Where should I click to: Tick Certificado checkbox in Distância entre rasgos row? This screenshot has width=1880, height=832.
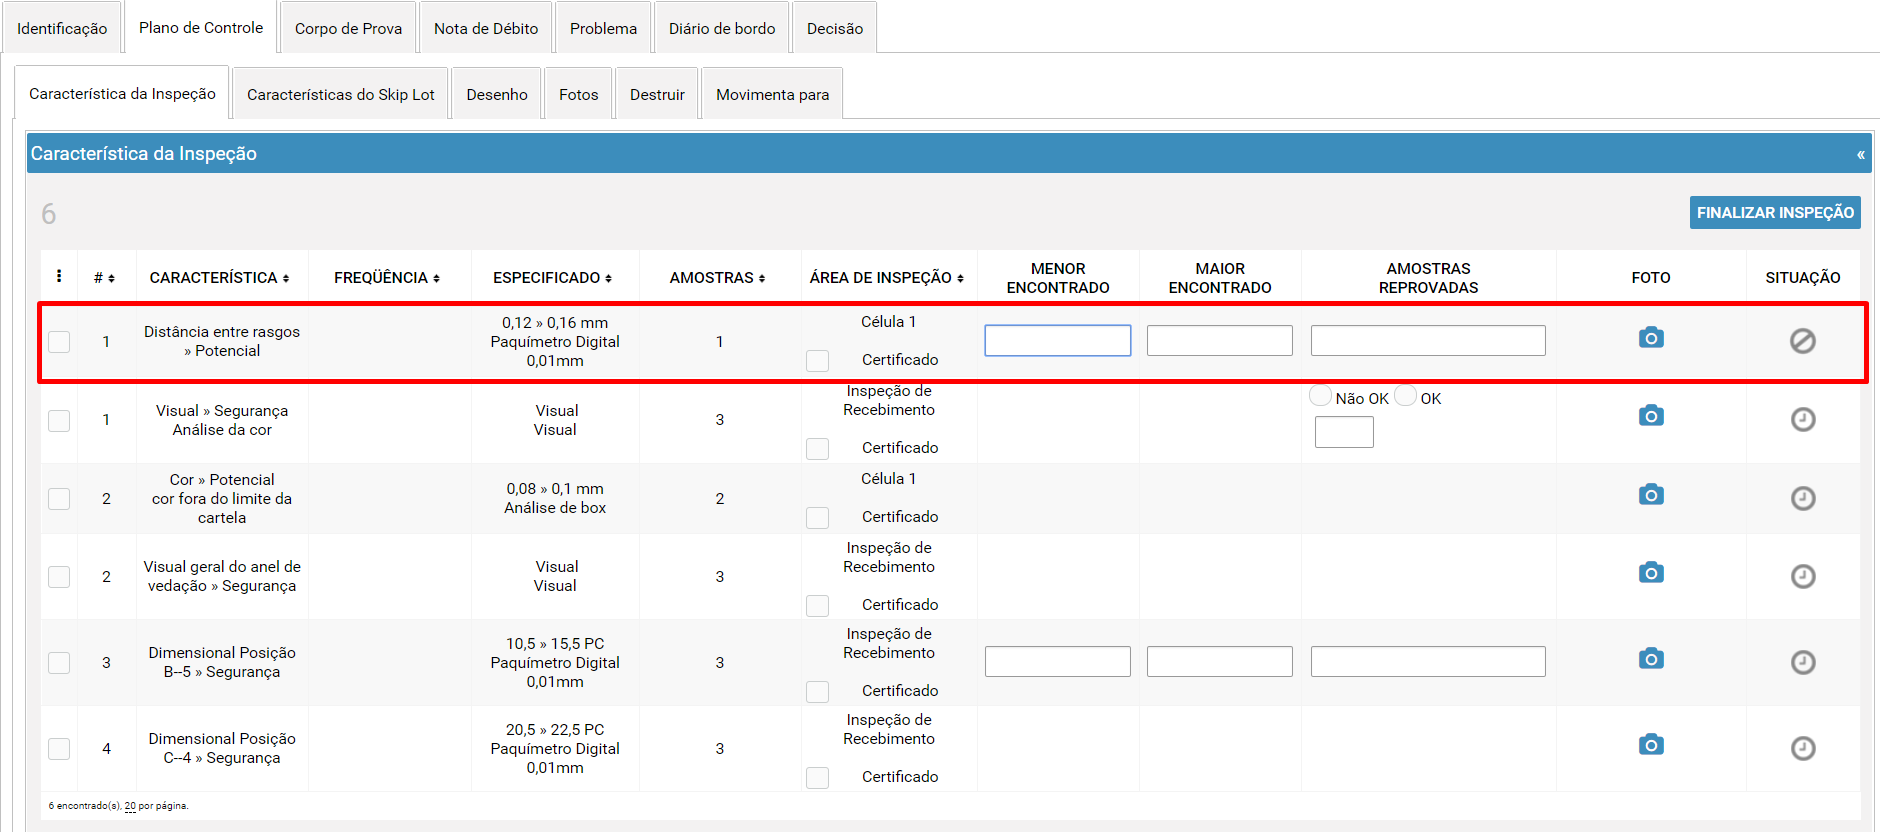tap(817, 361)
